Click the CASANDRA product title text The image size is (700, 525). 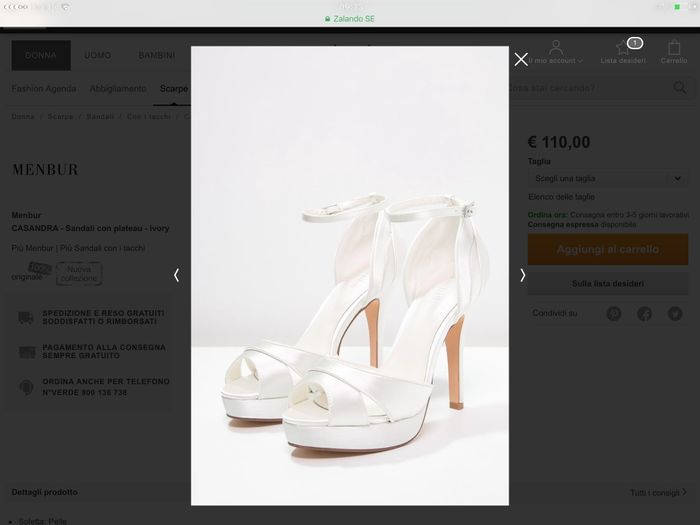click(91, 228)
